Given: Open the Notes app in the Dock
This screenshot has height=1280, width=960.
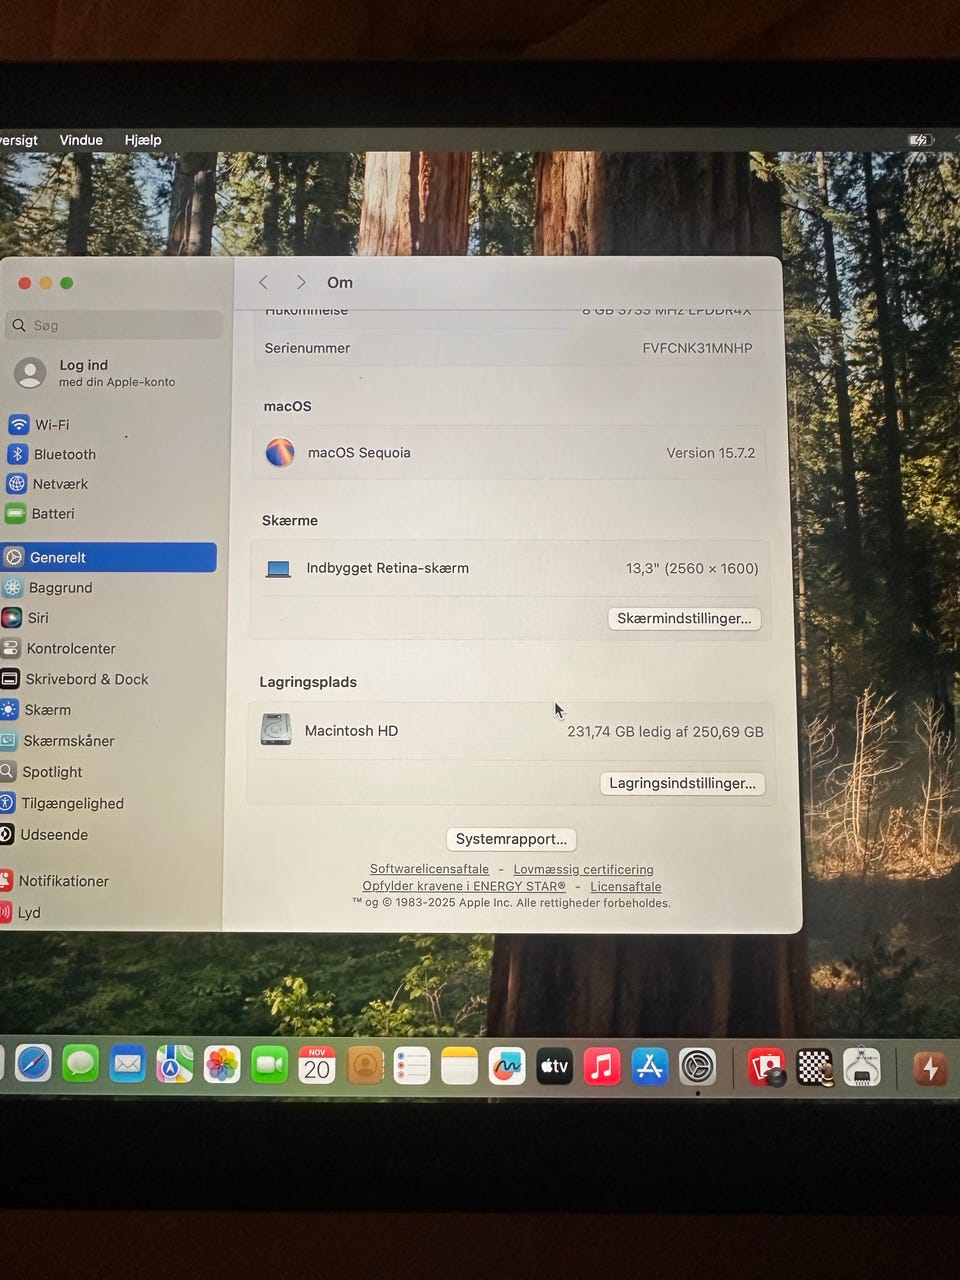Looking at the screenshot, I should (x=459, y=1066).
